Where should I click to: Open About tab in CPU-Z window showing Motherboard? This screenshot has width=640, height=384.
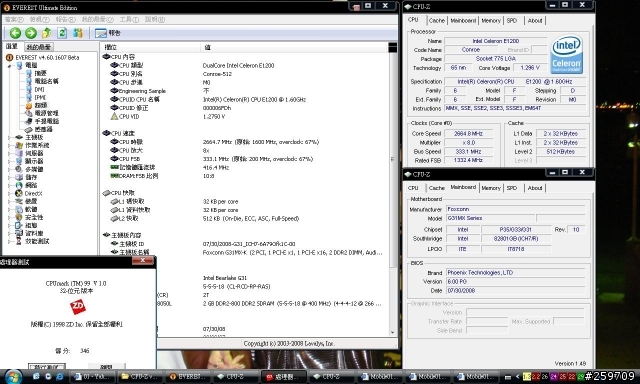click(x=535, y=188)
